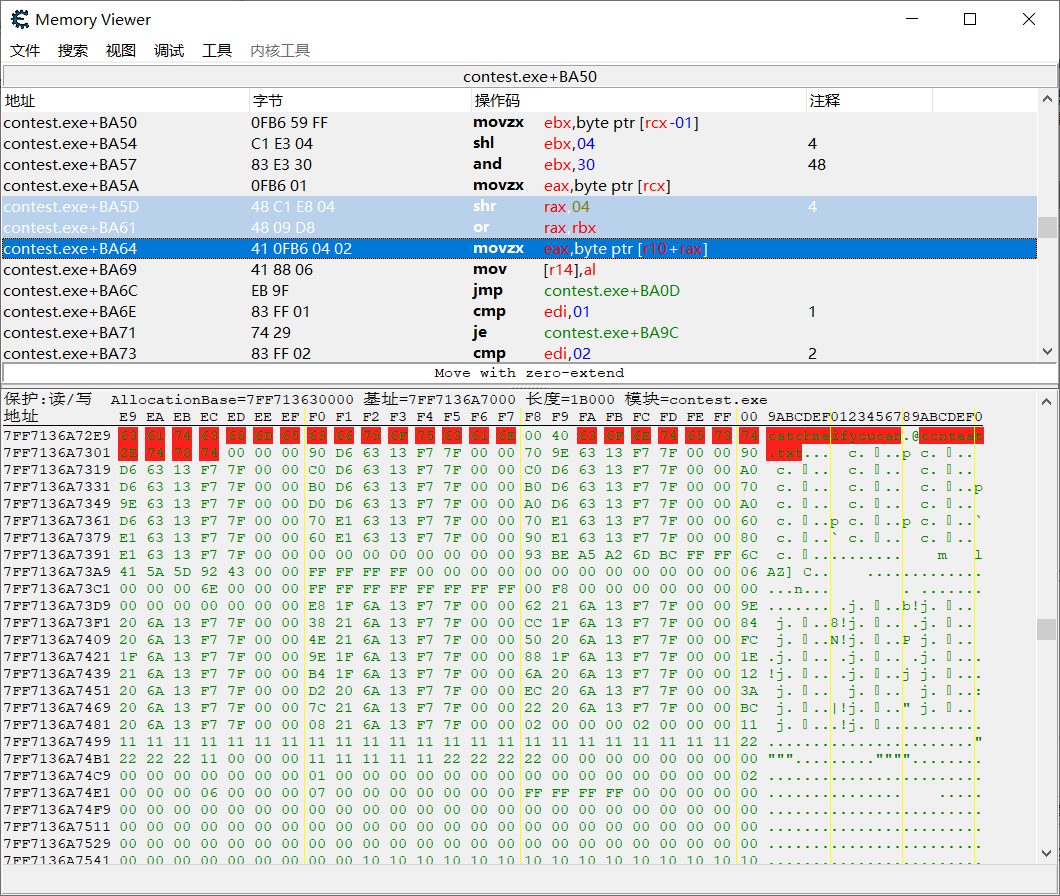
Task: Click the hex address 7FF7136A7301
Action: (57, 453)
